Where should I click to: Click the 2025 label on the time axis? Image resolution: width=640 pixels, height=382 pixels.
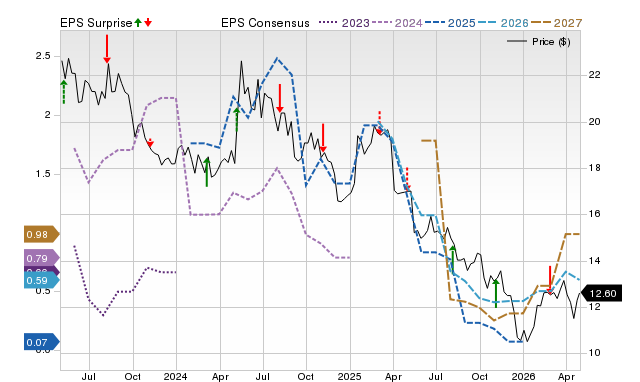[x=349, y=376]
